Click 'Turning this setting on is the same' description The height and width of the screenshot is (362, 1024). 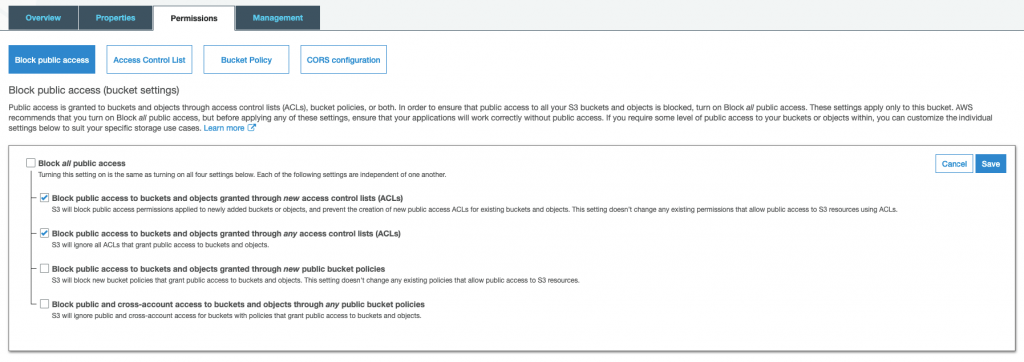click(x=242, y=174)
